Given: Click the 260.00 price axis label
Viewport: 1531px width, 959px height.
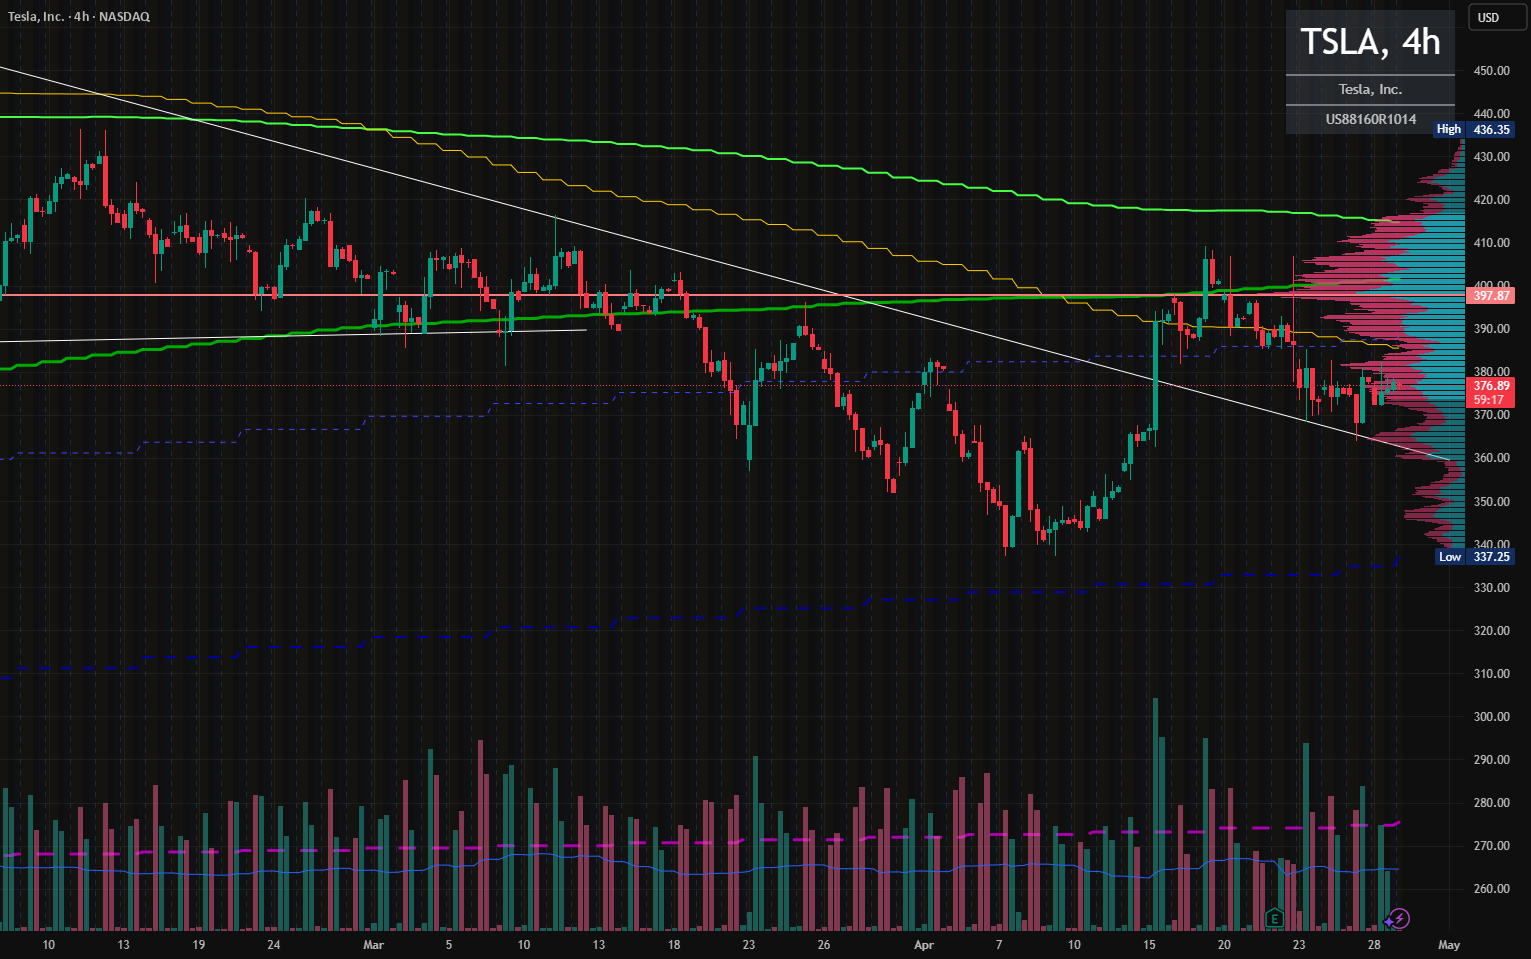Looking at the screenshot, I should click(x=1491, y=889).
